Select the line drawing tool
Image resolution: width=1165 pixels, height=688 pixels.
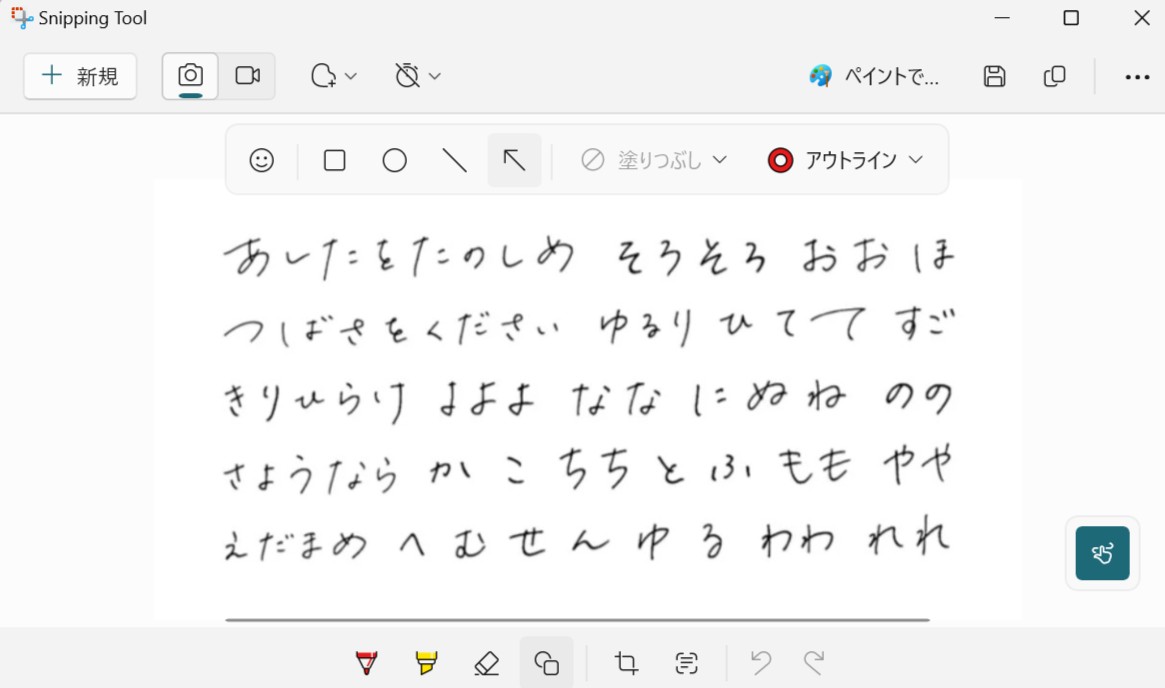[454, 159]
